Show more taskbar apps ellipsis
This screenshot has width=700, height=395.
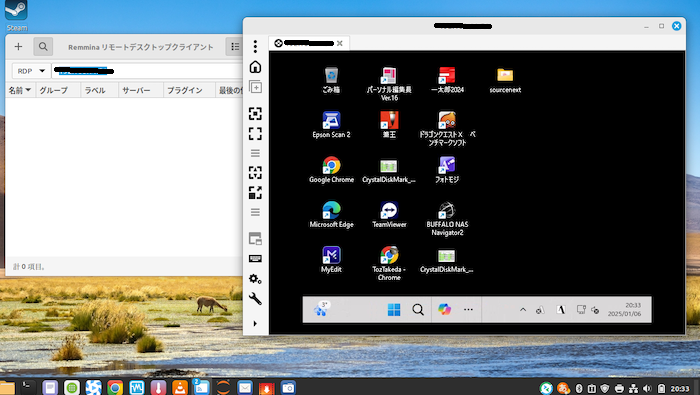[x=468, y=309]
